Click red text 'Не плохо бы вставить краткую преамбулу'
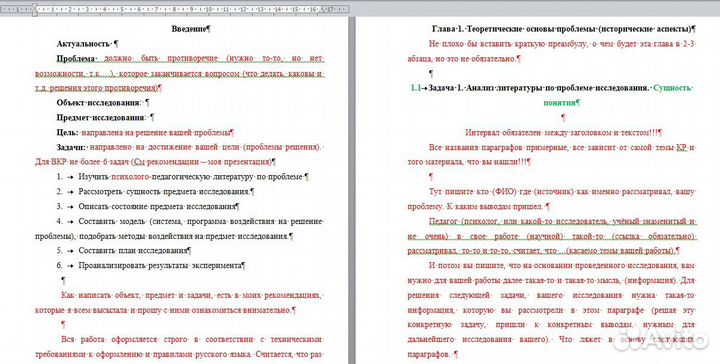This screenshot has width=720, height=364. 552,51
